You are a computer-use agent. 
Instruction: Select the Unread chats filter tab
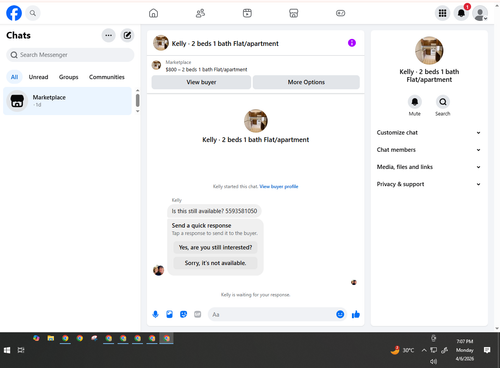click(38, 77)
